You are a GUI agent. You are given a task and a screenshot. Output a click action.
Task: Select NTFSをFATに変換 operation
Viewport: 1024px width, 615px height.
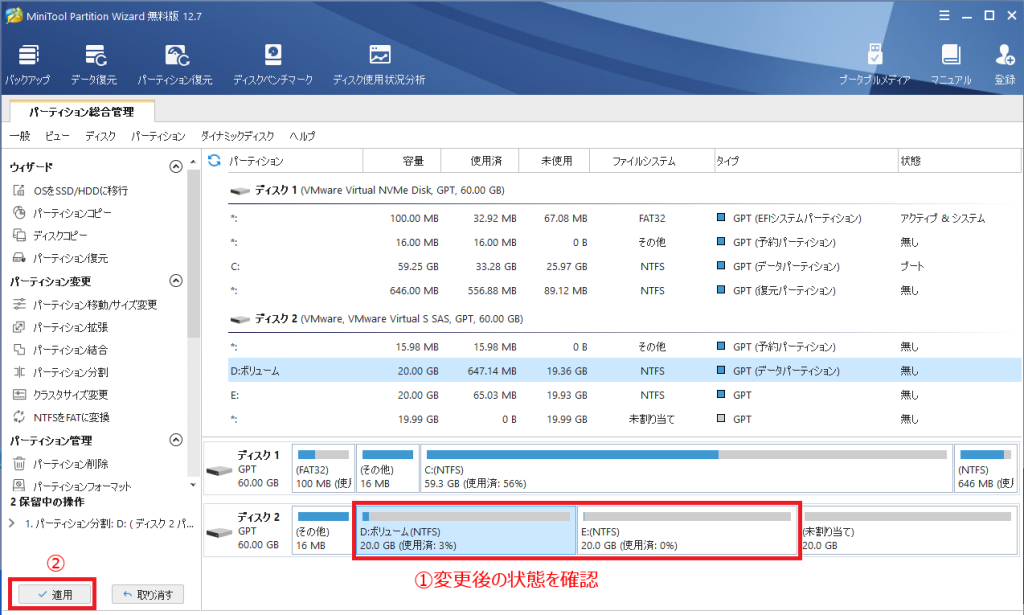pyautogui.click(x=62, y=417)
